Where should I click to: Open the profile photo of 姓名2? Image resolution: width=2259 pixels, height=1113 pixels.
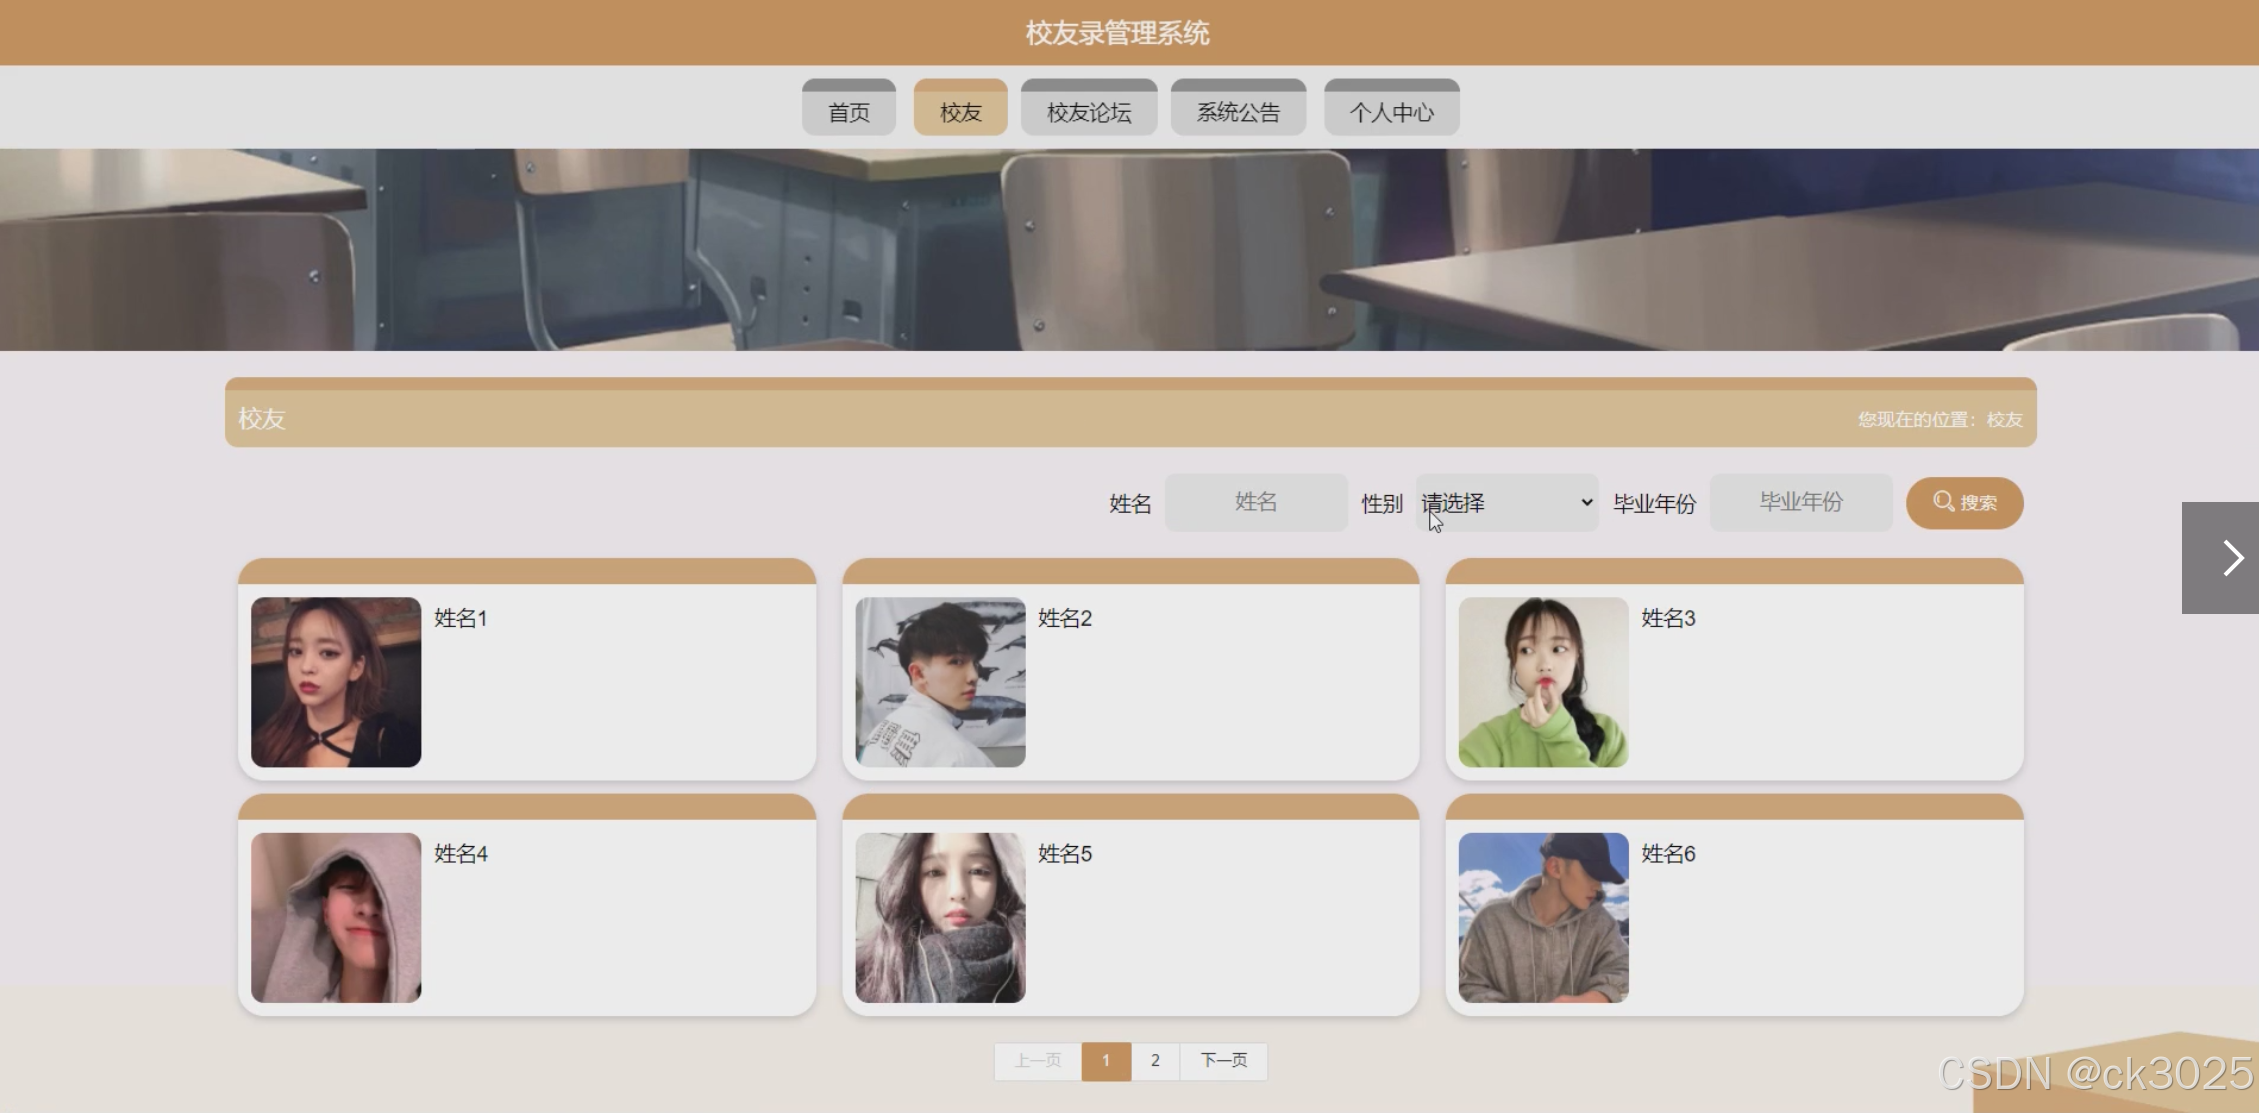click(x=940, y=682)
